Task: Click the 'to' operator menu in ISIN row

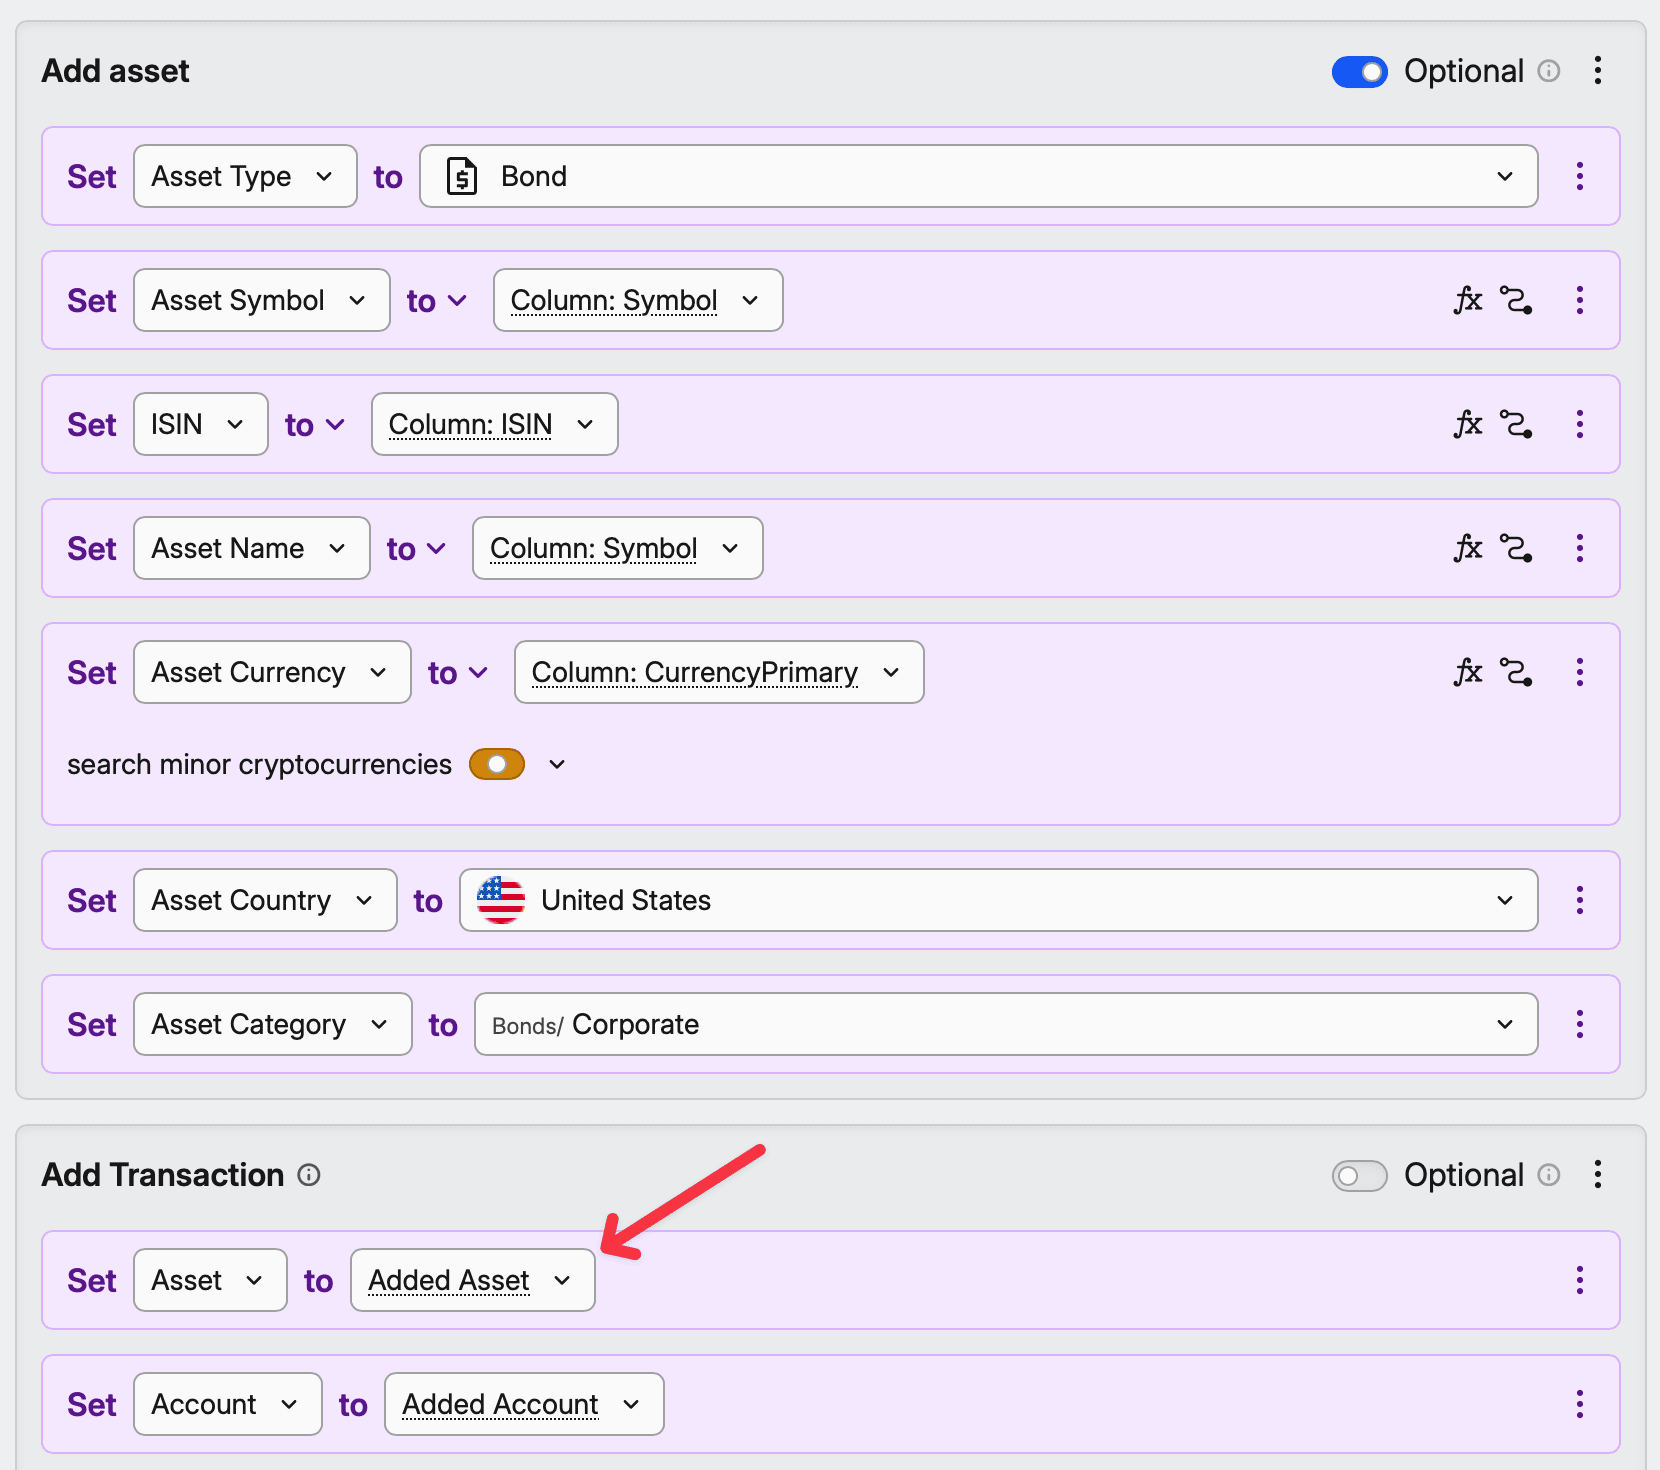Action: [x=314, y=425]
